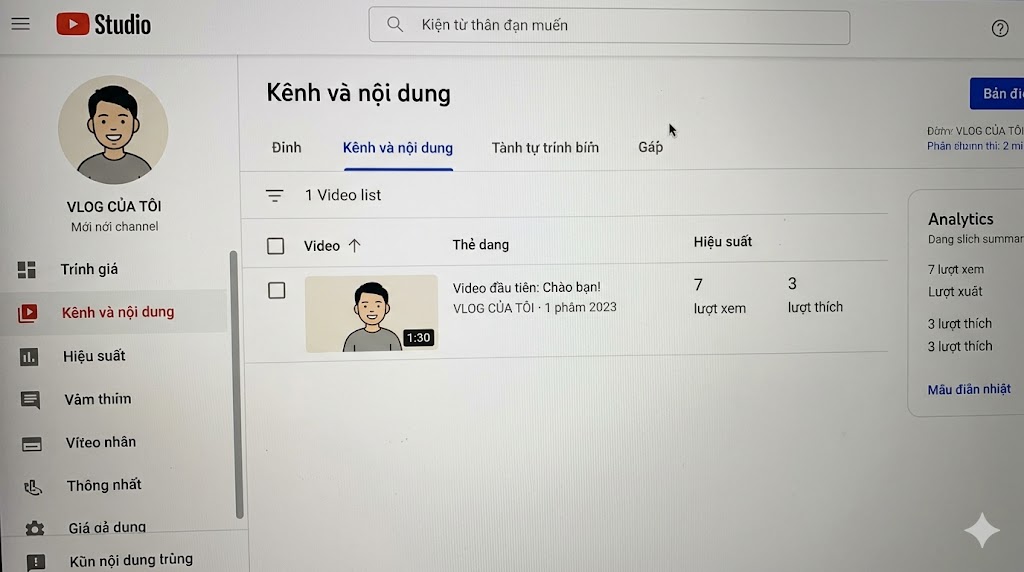The height and width of the screenshot is (572, 1024).
Task: Open the Video đầu tiên thumbnail
Action: tap(371, 313)
